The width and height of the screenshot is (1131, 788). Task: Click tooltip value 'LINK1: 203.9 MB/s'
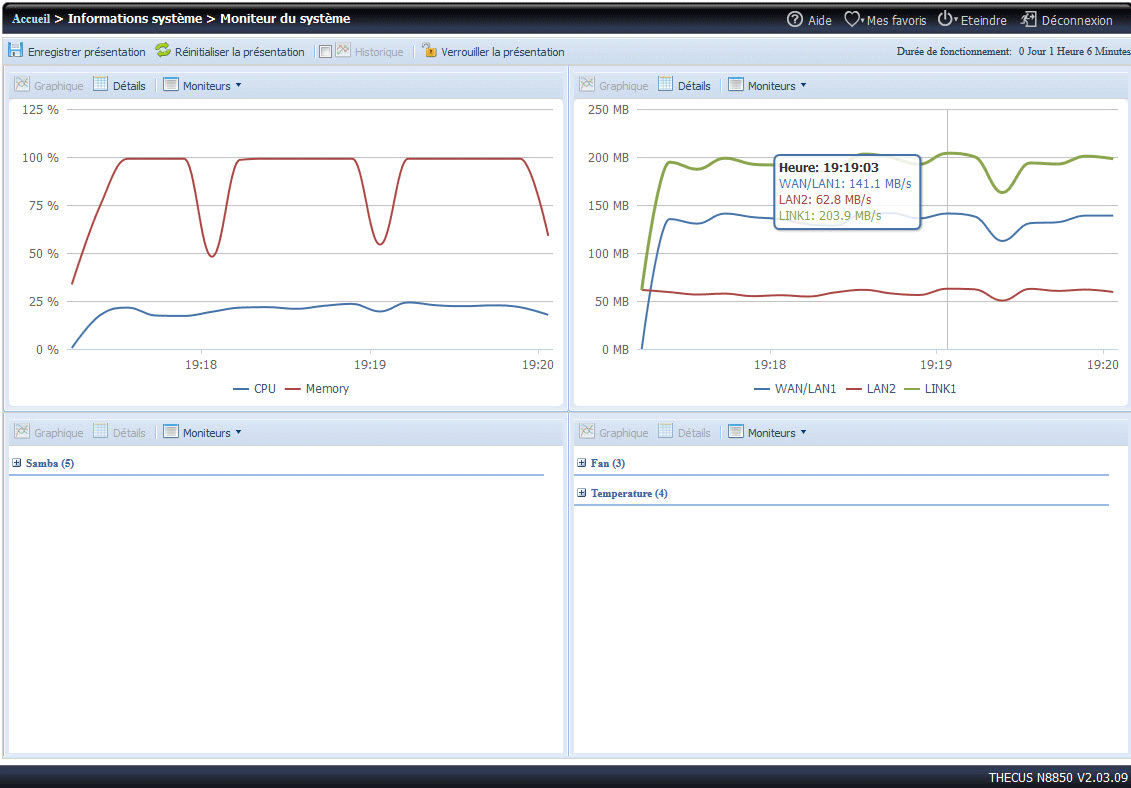click(x=830, y=215)
